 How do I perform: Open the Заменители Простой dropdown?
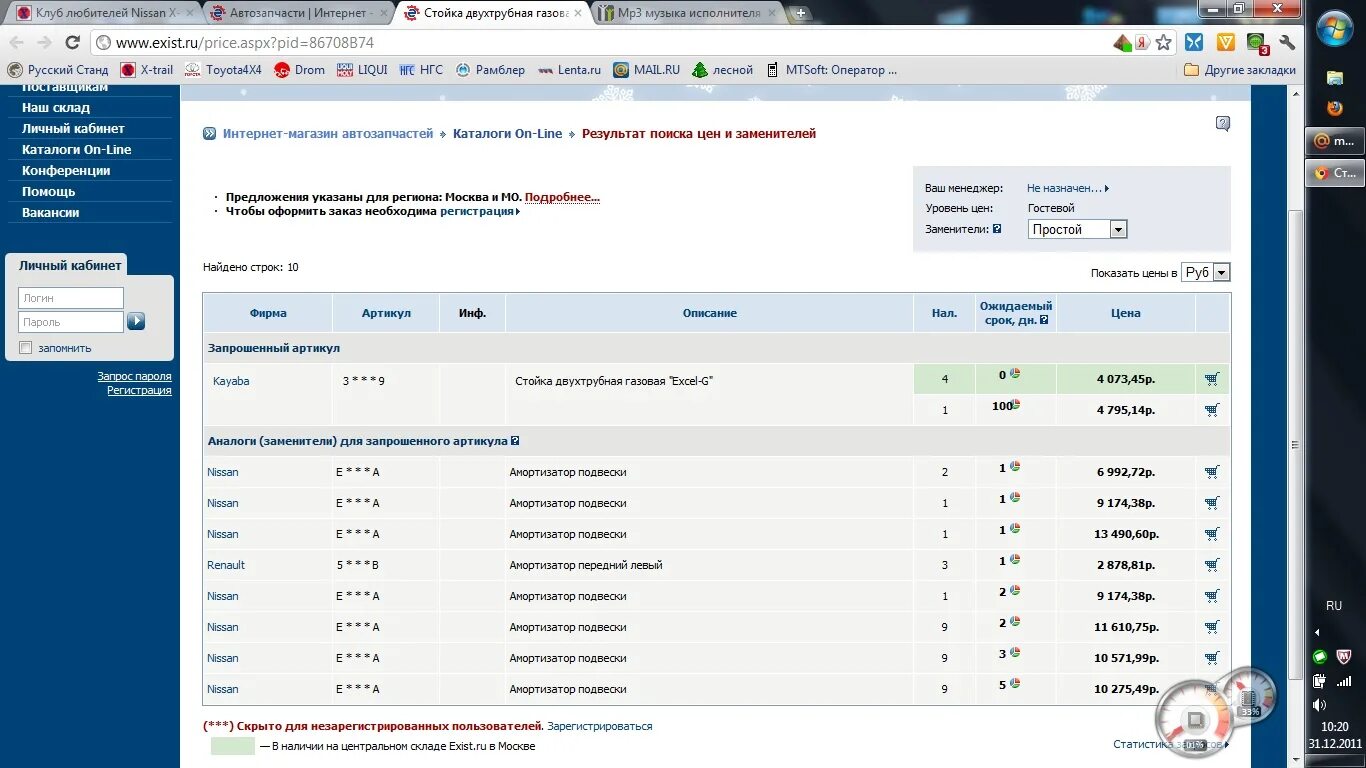click(1078, 229)
